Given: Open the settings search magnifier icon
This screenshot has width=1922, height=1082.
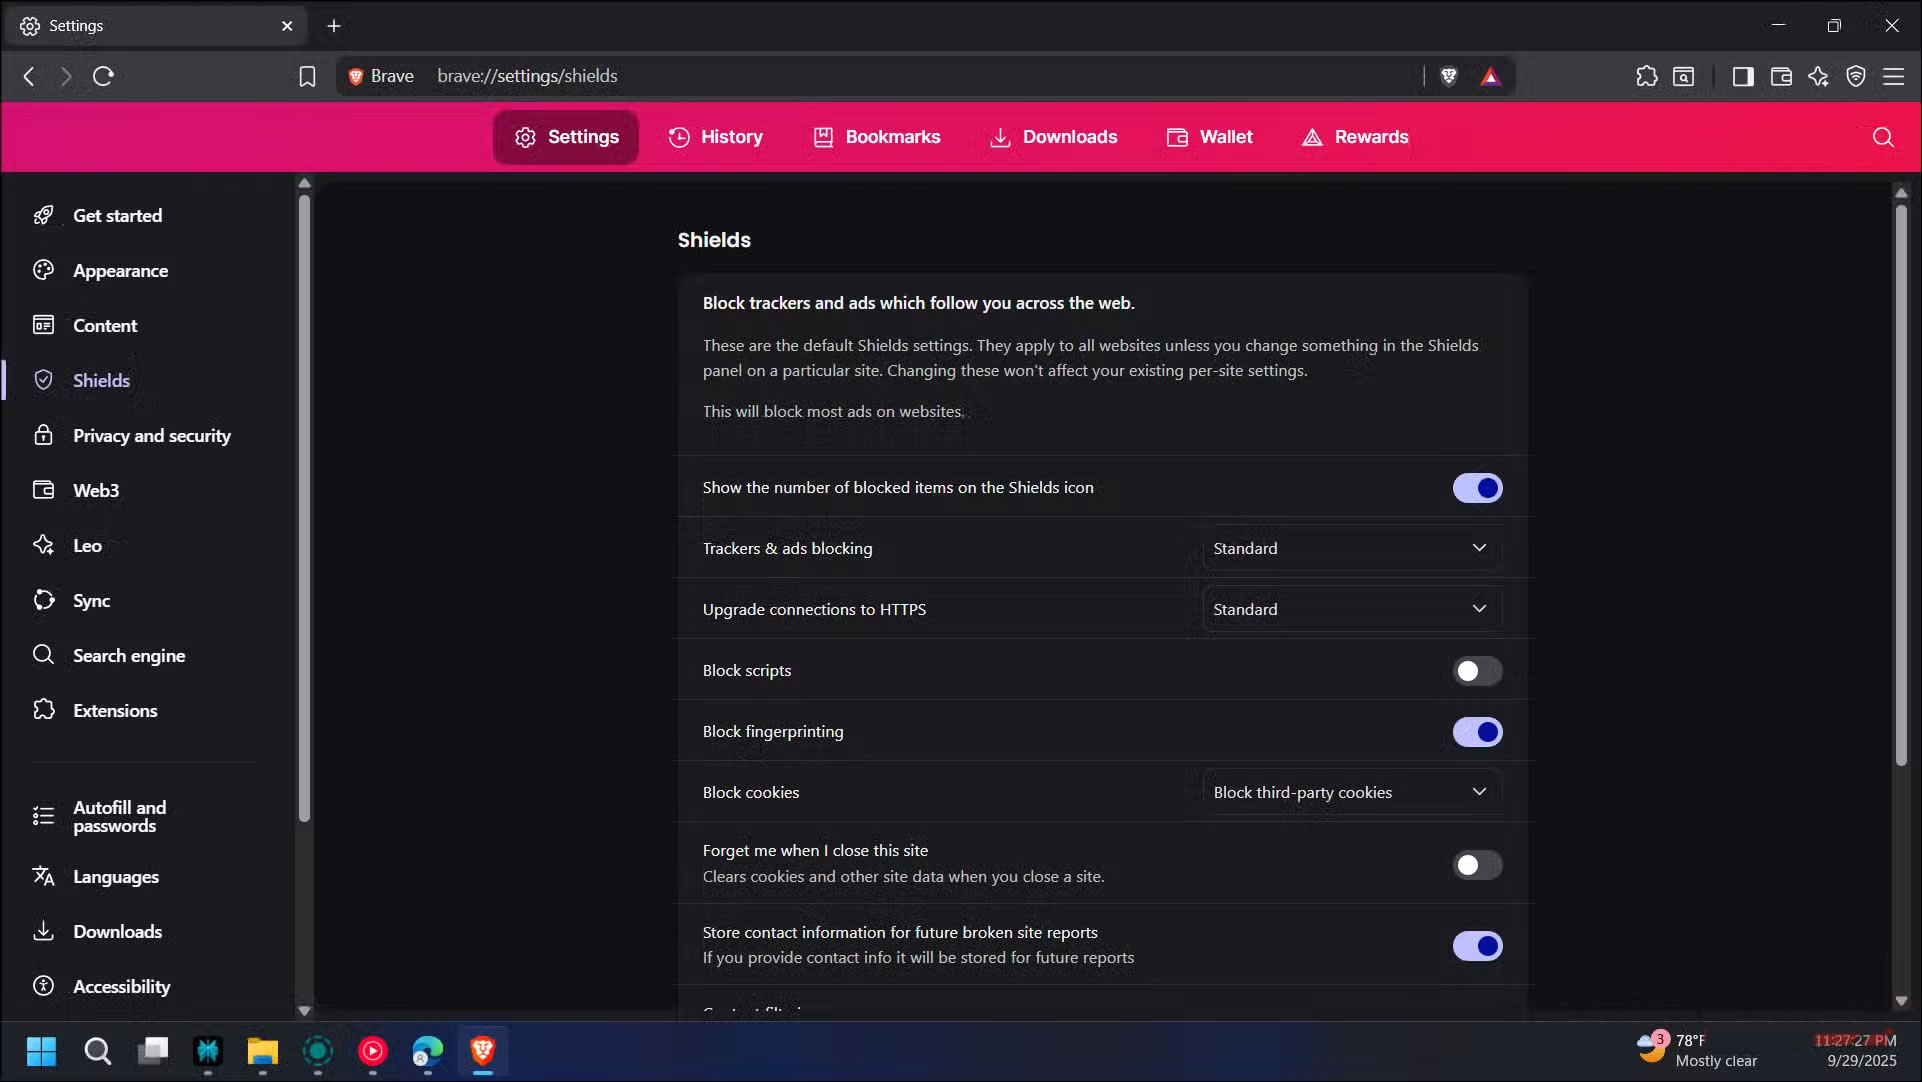Looking at the screenshot, I should tap(1883, 138).
